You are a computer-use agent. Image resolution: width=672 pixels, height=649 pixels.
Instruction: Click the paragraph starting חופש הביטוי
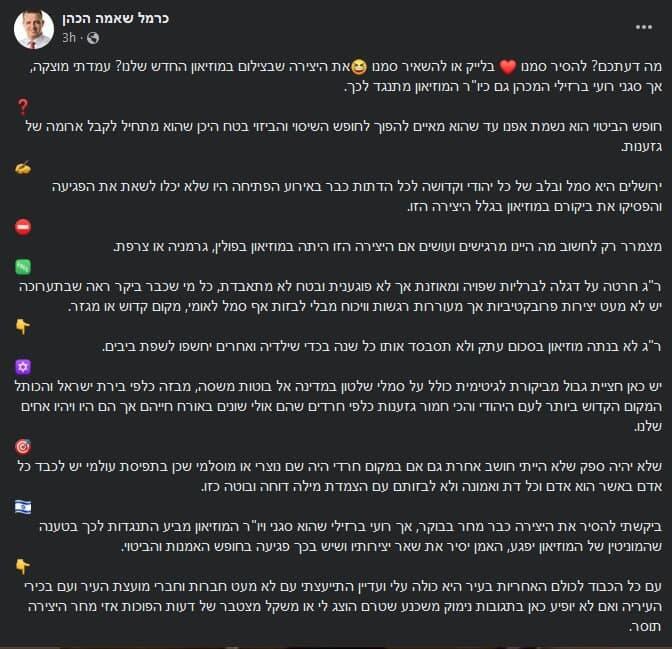pyautogui.click(x=344, y=137)
